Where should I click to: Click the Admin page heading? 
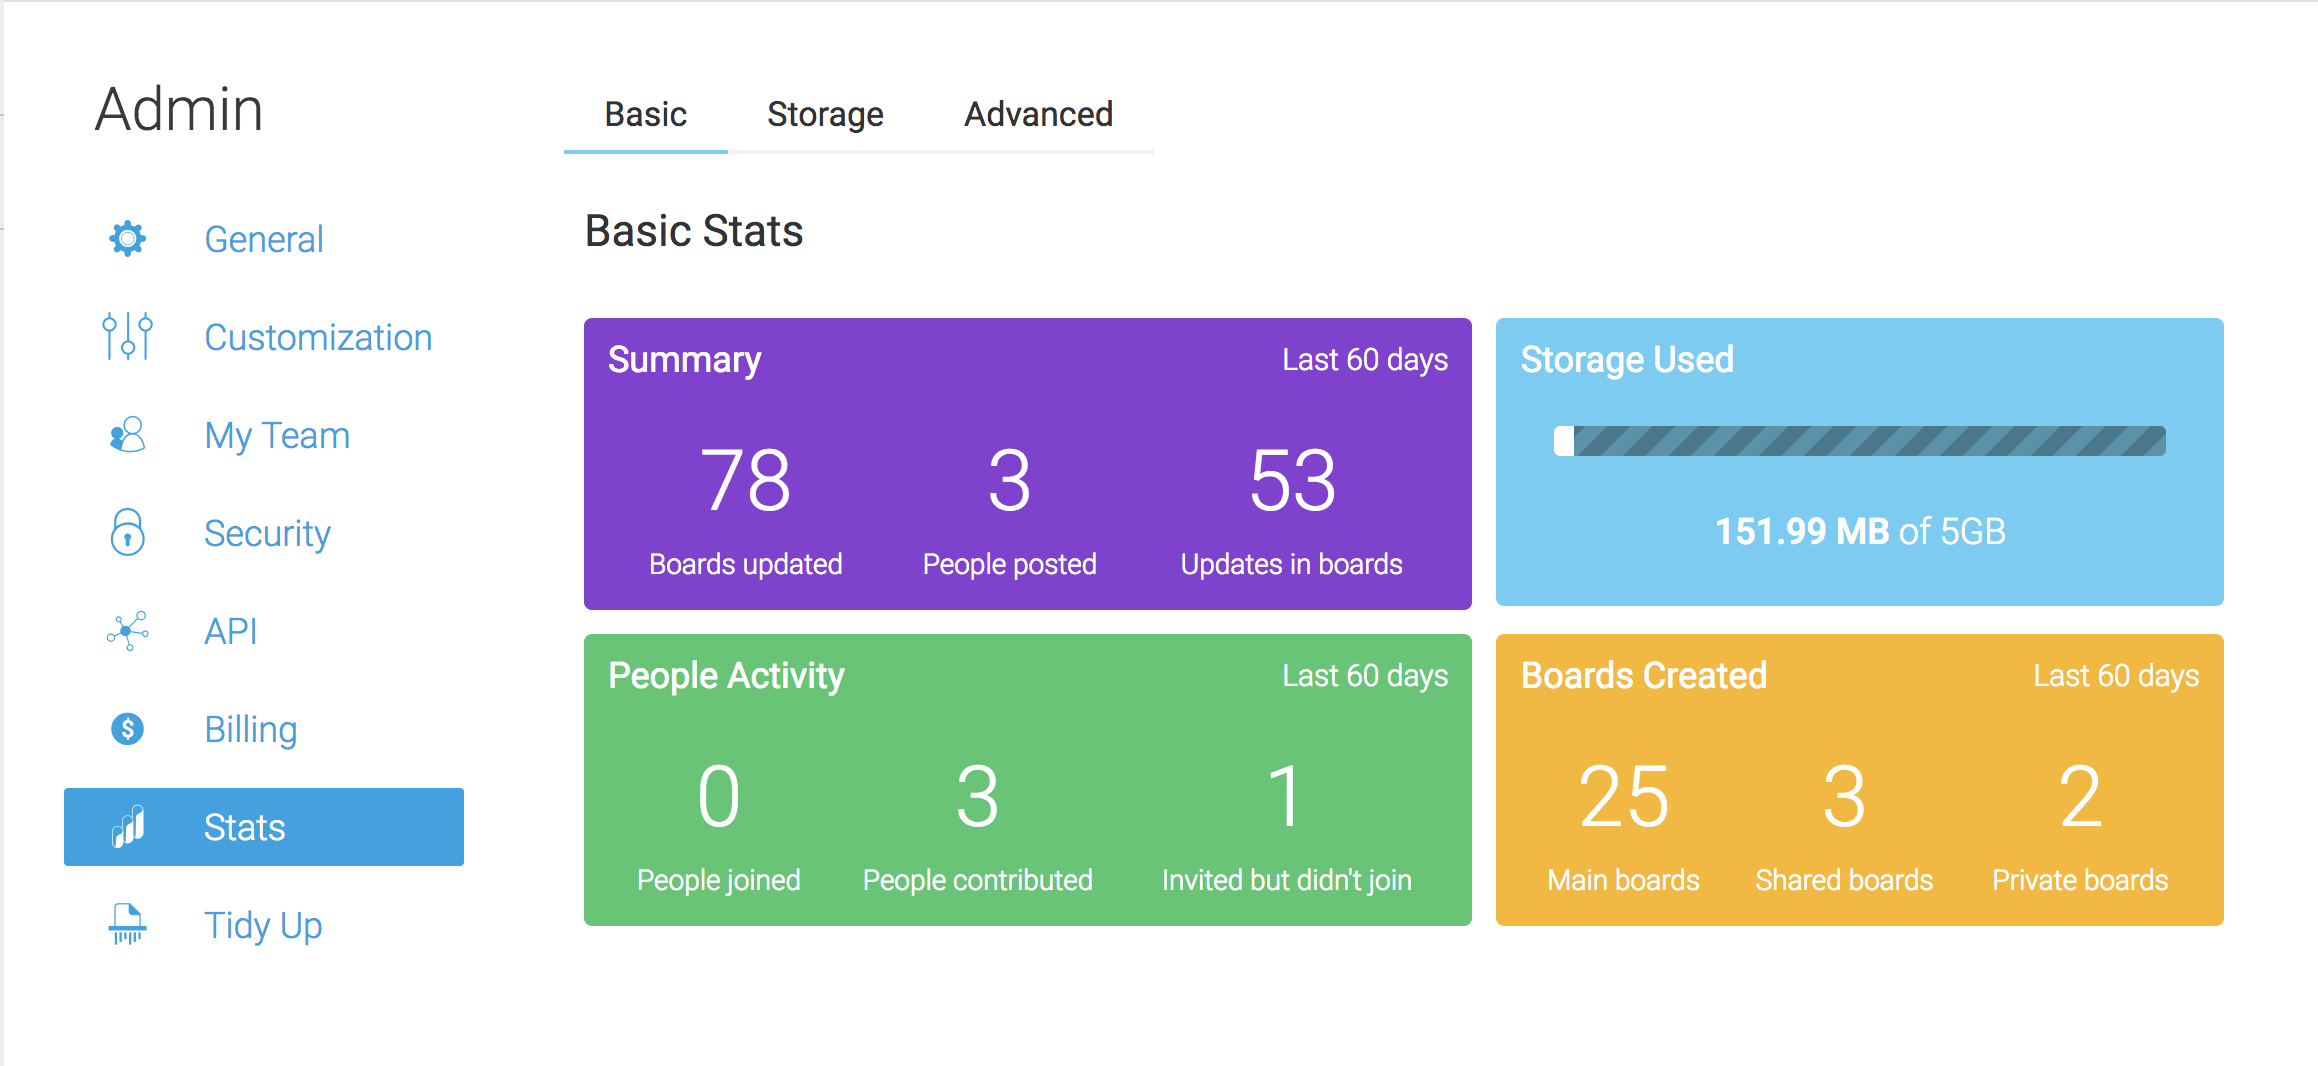(x=179, y=109)
